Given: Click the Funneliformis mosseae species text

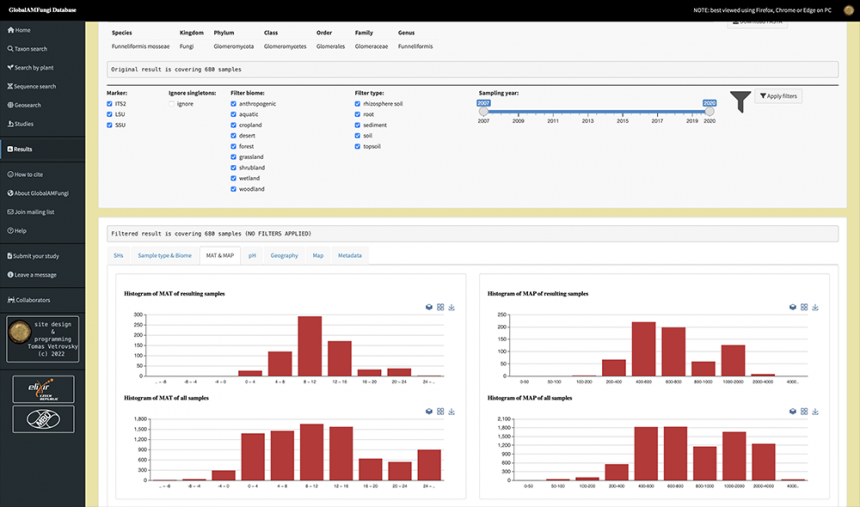Looking at the screenshot, I should 140,47.
